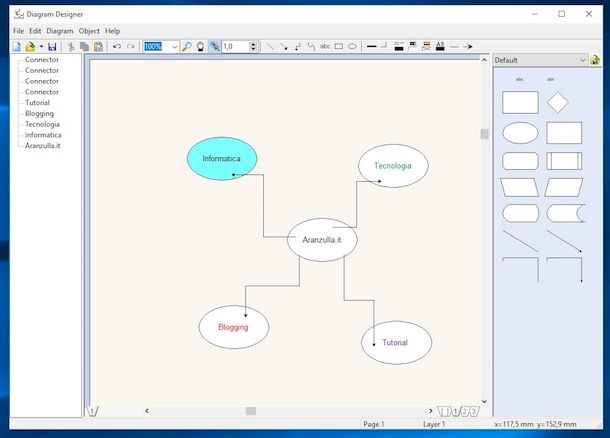Click the central Aranzulla.it ellipse on canvas
Image resolution: width=610 pixels, height=438 pixels.
pos(322,240)
